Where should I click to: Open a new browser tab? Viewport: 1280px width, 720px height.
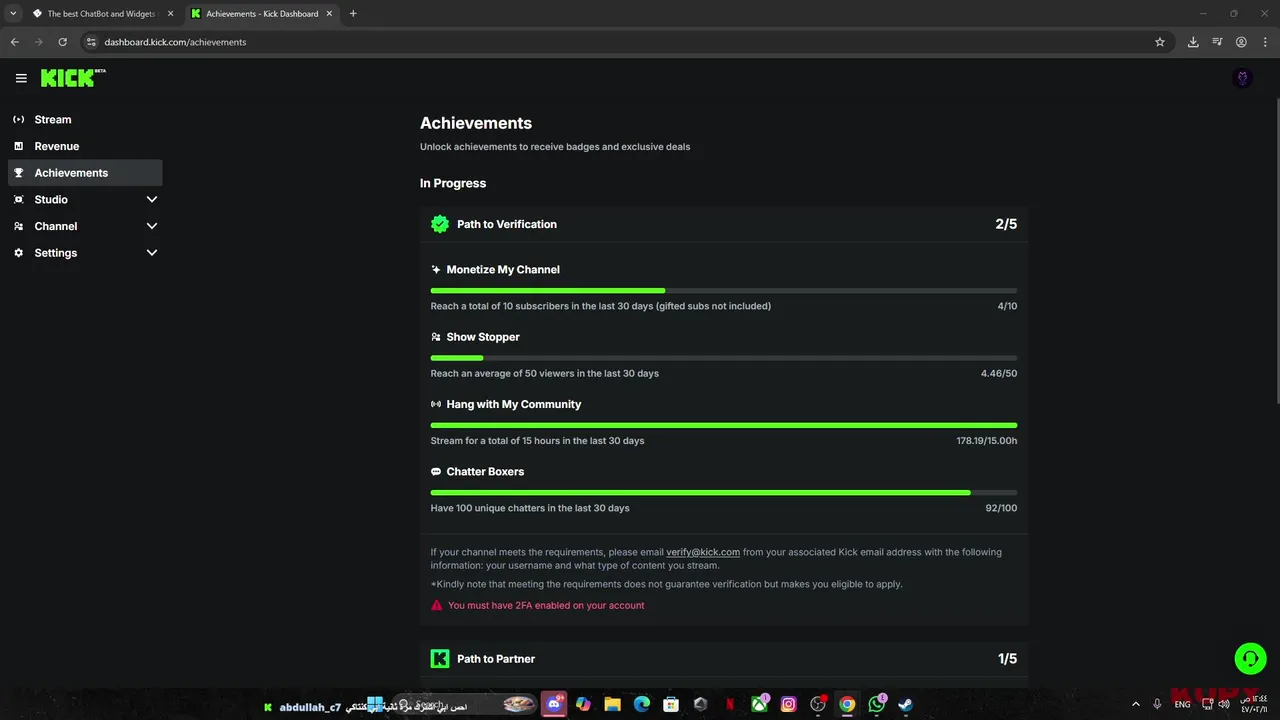[353, 14]
